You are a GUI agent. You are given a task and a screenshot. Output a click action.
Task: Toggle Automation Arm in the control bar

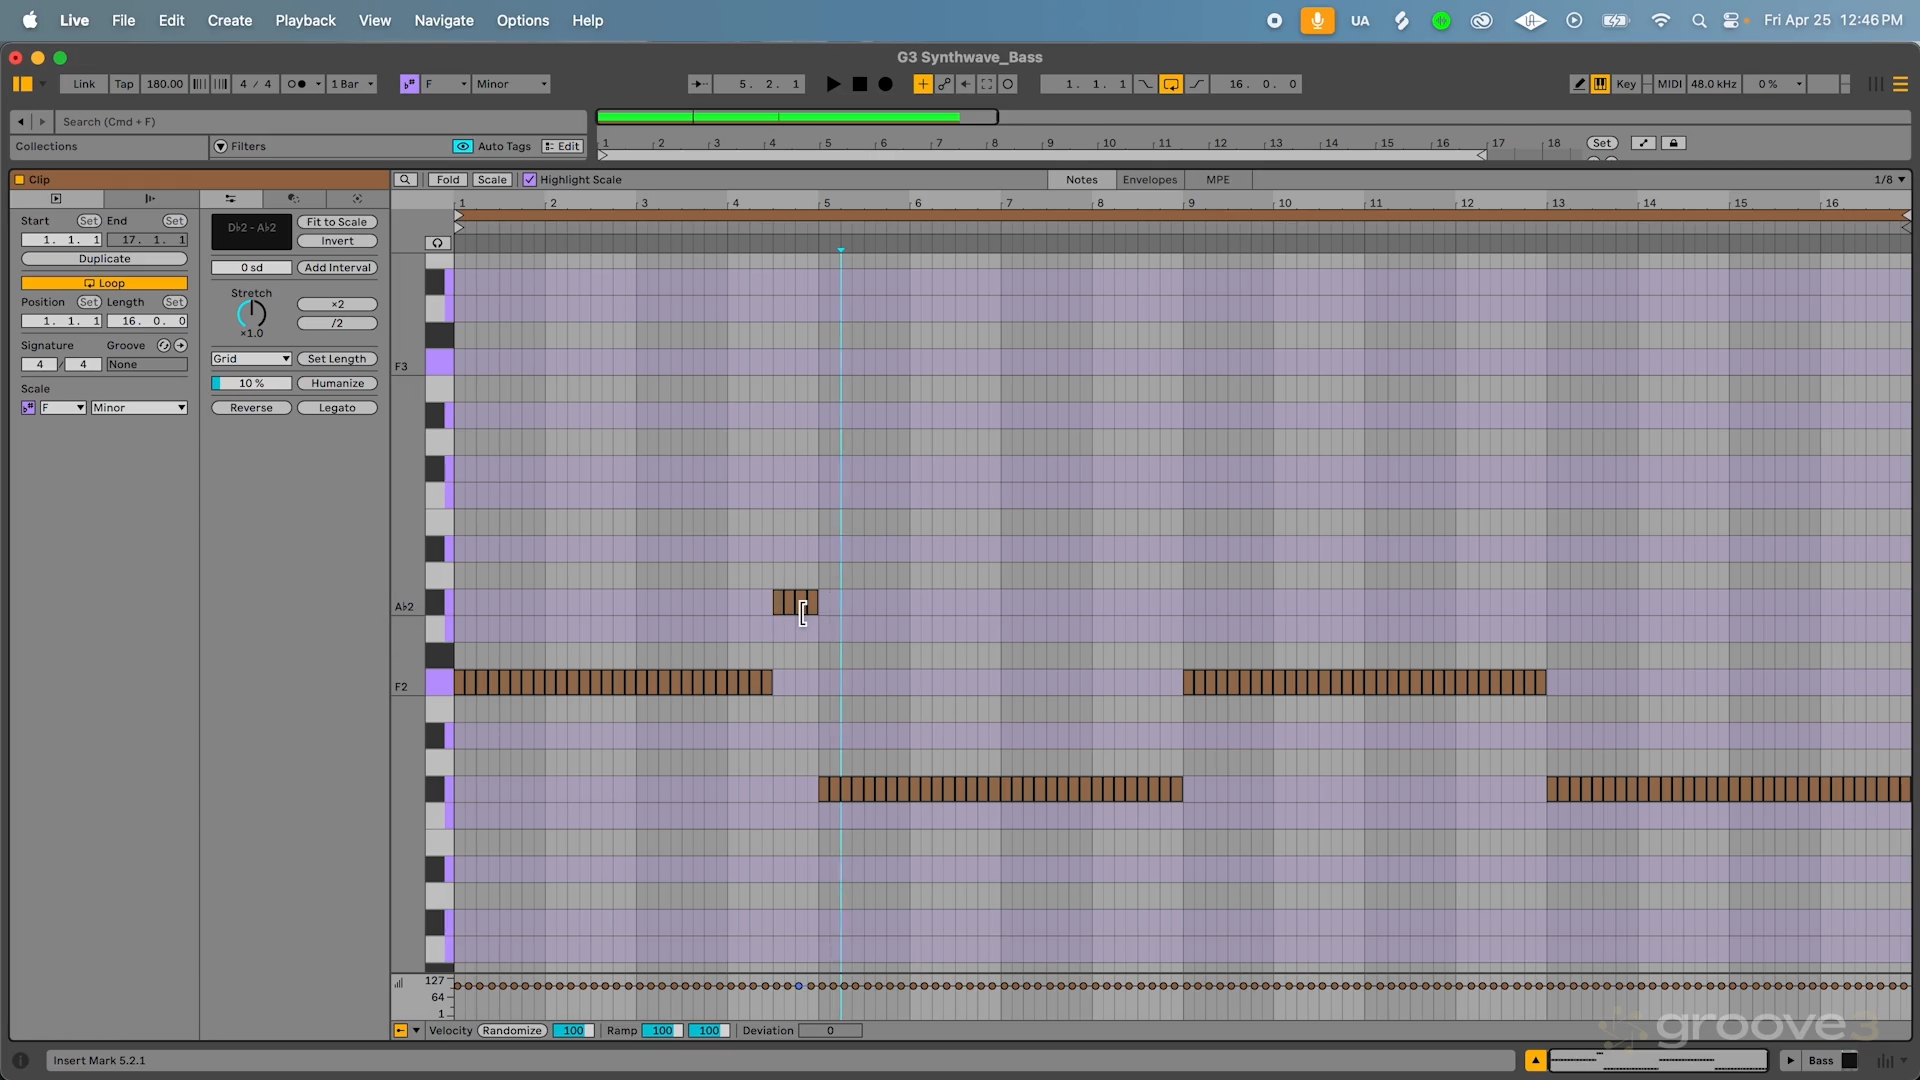(944, 84)
